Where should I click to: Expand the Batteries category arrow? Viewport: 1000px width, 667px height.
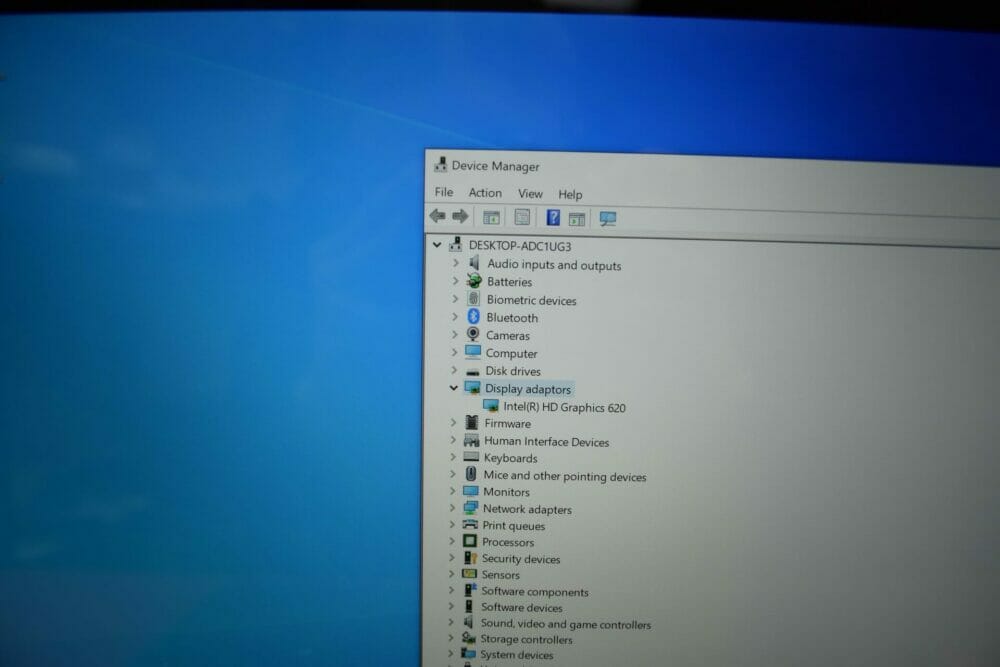point(455,281)
